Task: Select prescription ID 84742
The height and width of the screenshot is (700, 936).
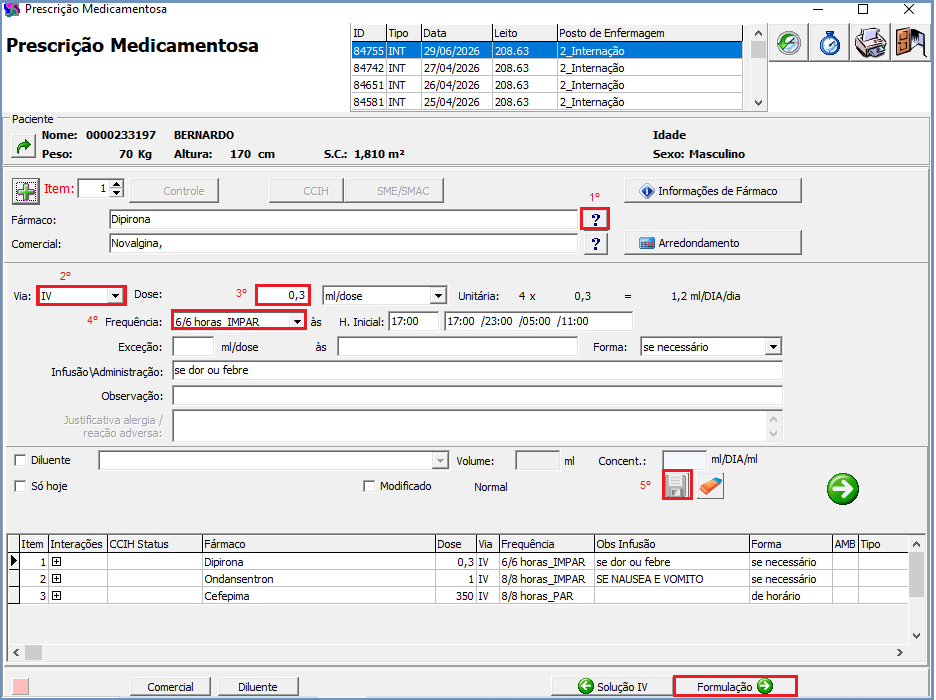Action: click(x=546, y=68)
